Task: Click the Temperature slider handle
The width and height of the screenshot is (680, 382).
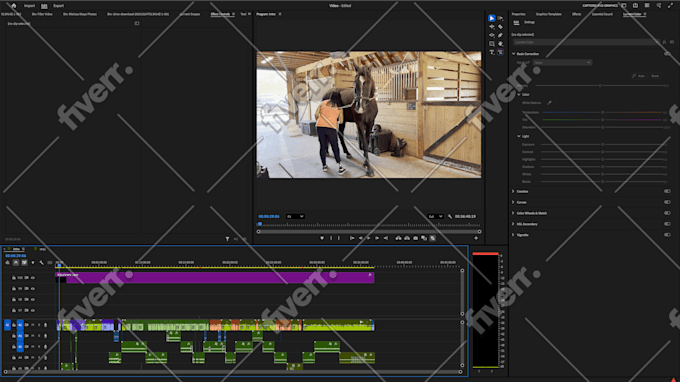Action: pos(602,112)
